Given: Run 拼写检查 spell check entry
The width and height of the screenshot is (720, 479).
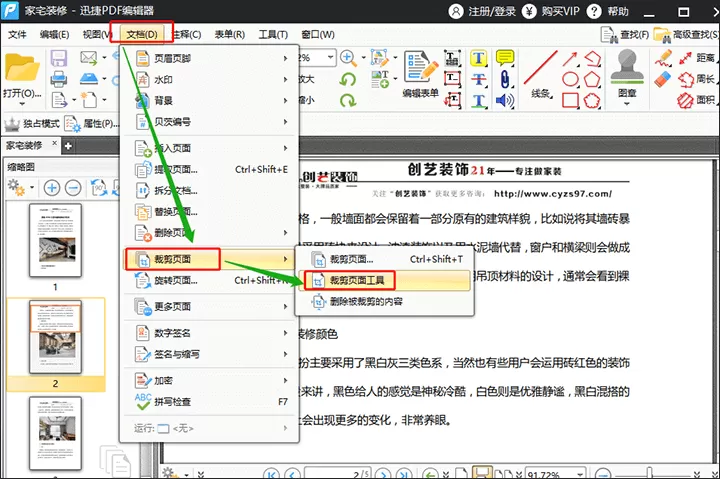Looking at the screenshot, I should (x=209, y=402).
